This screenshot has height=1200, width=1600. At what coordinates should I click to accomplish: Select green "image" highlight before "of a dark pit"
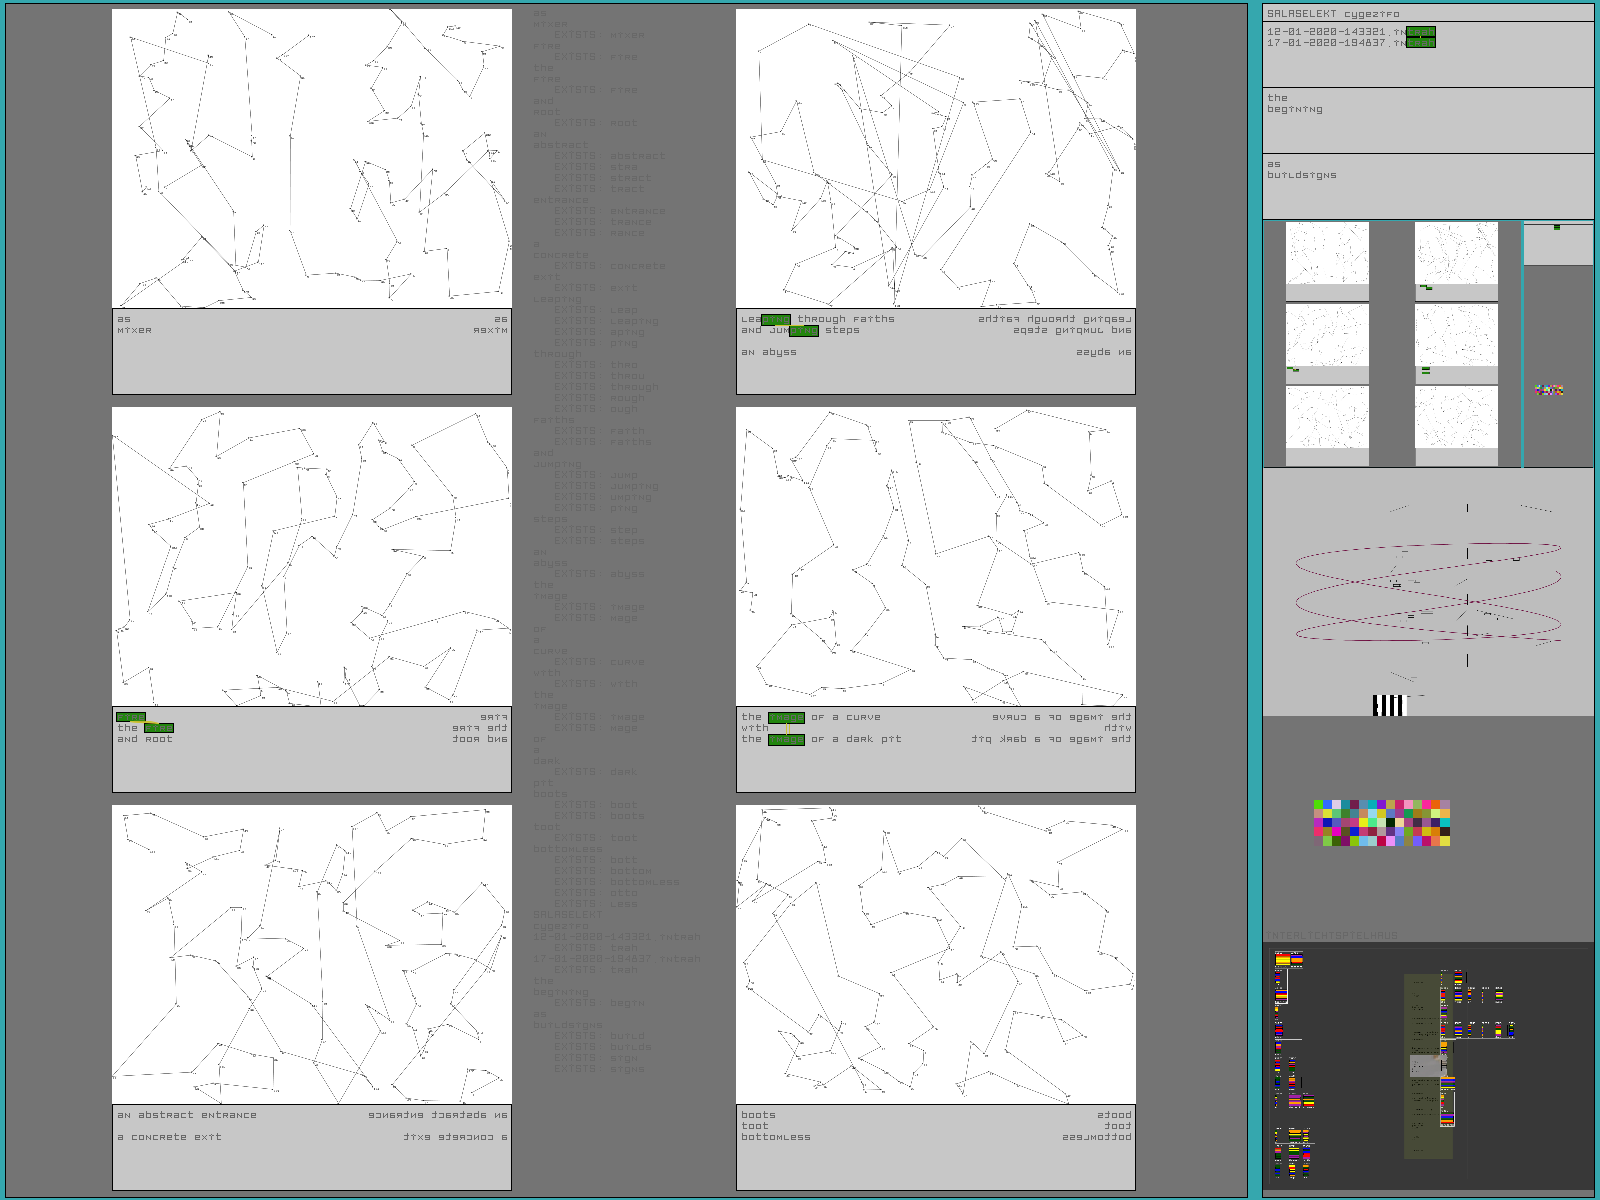[x=785, y=740]
